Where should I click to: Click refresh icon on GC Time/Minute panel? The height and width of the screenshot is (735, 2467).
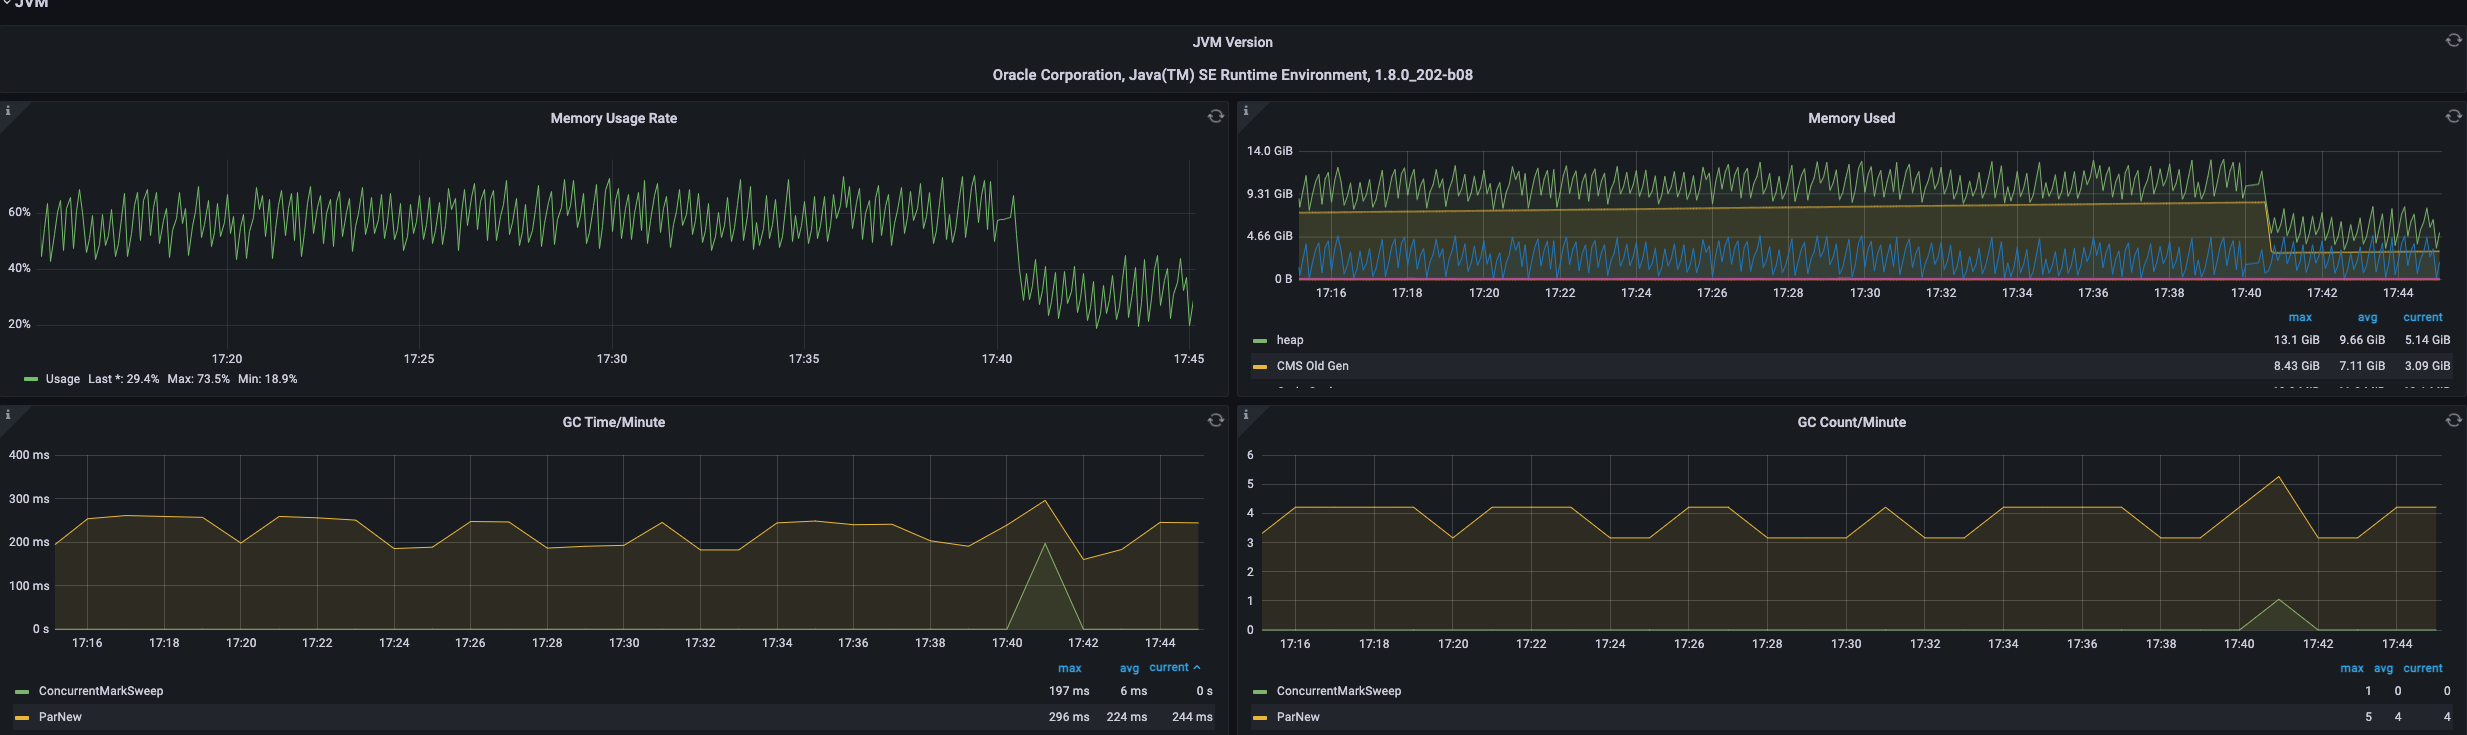click(1215, 420)
